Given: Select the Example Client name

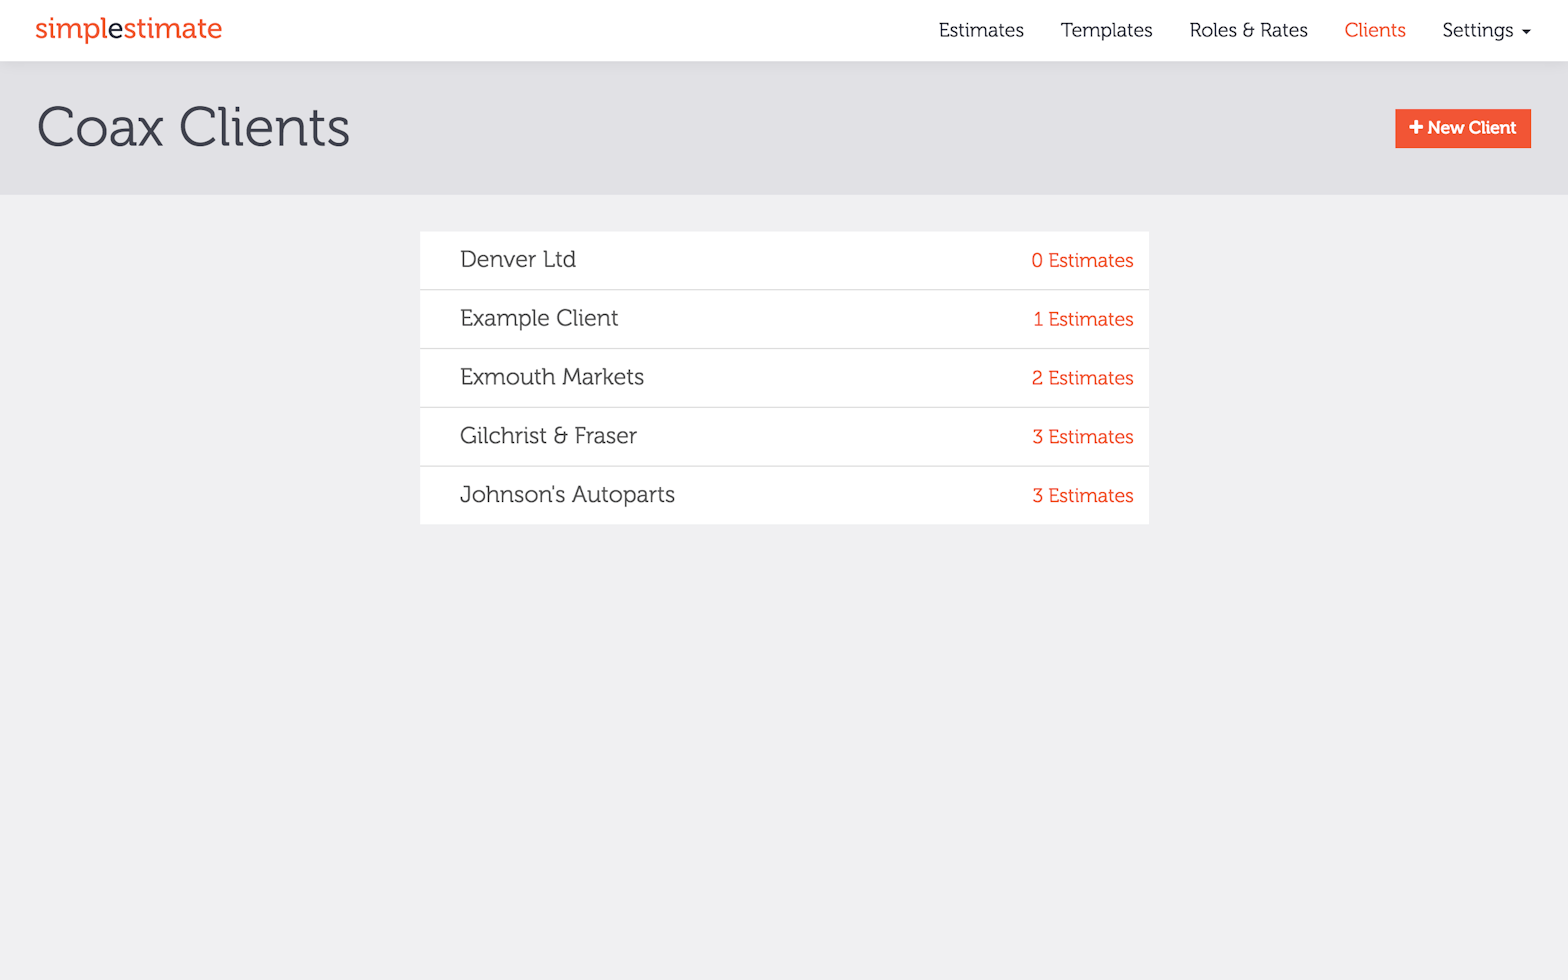Looking at the screenshot, I should coord(538,319).
